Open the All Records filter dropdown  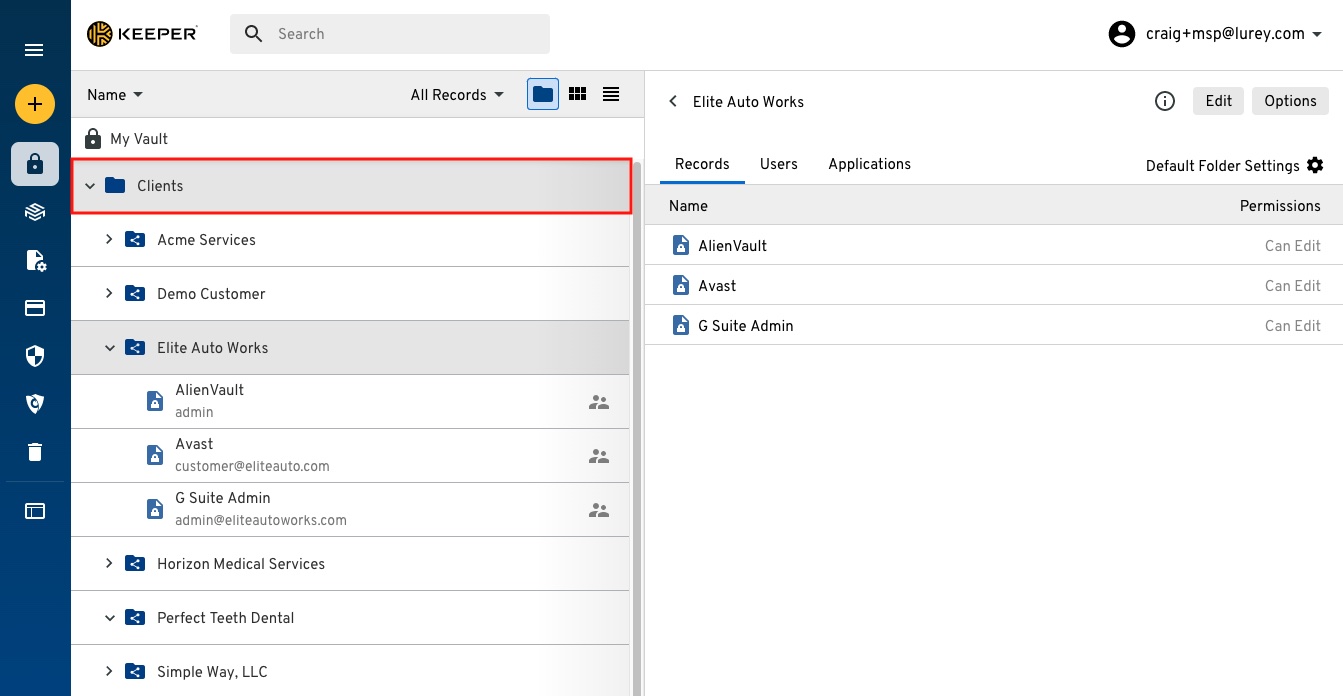point(457,95)
